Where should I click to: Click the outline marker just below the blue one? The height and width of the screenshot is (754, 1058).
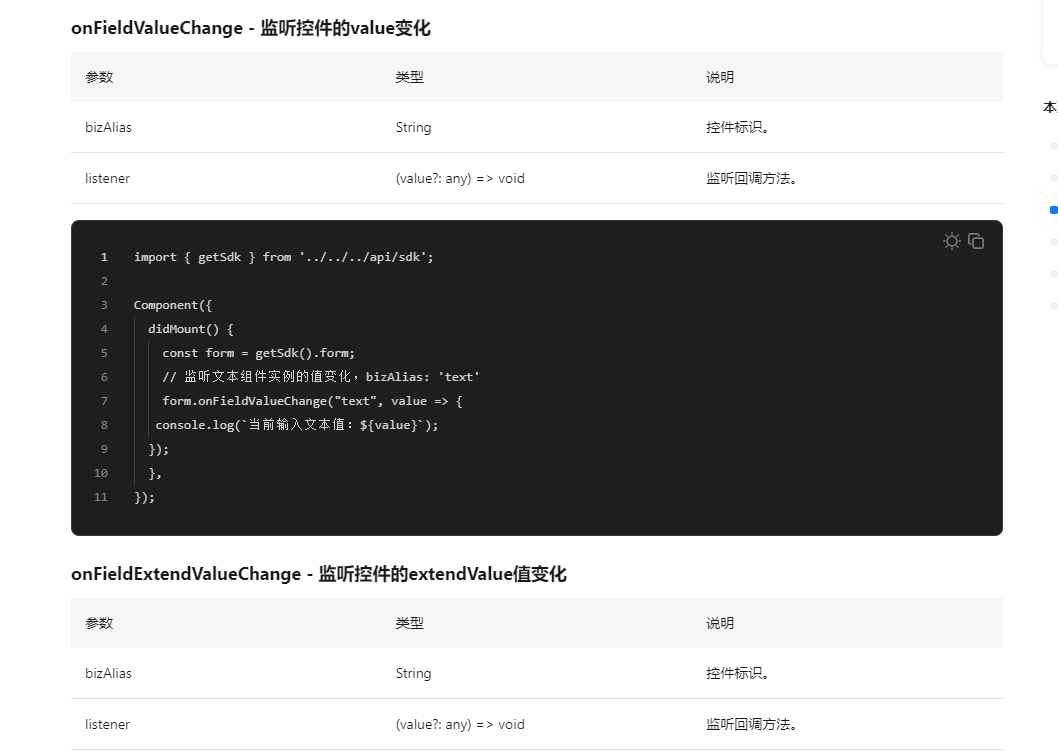click(x=1053, y=242)
